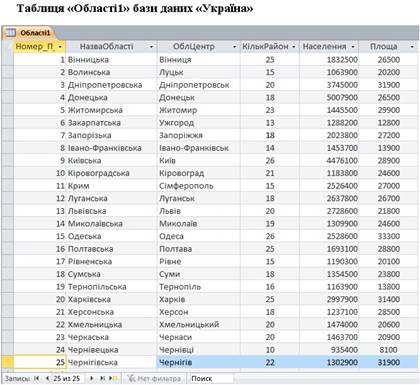This screenshot has width=420, height=385.
Task: Click area value 8100
Action: click(388, 350)
